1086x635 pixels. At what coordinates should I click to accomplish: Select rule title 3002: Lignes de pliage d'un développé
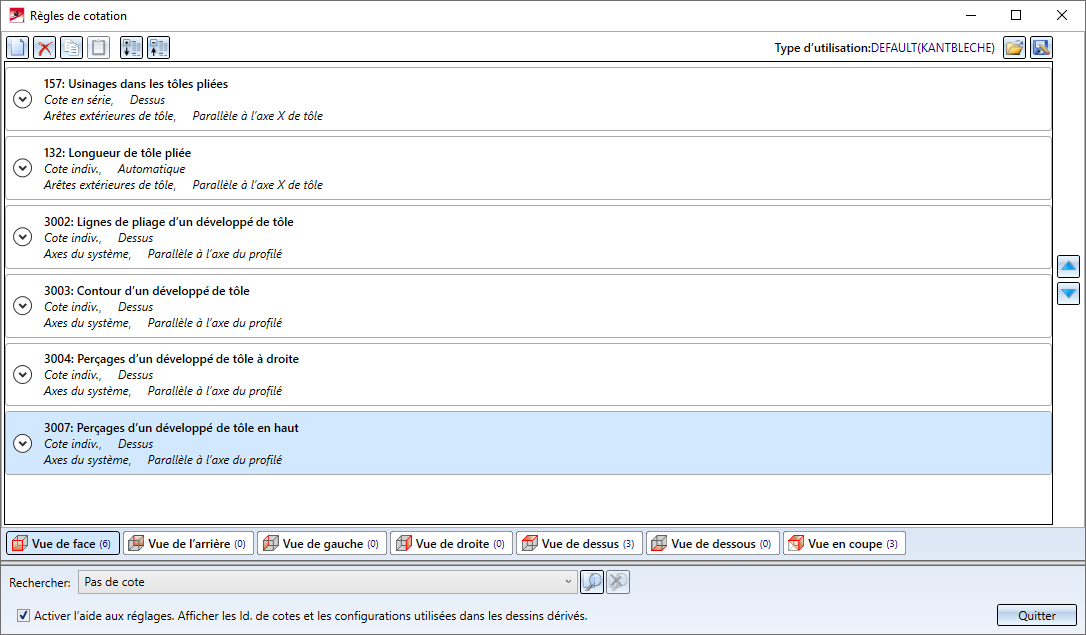point(168,222)
